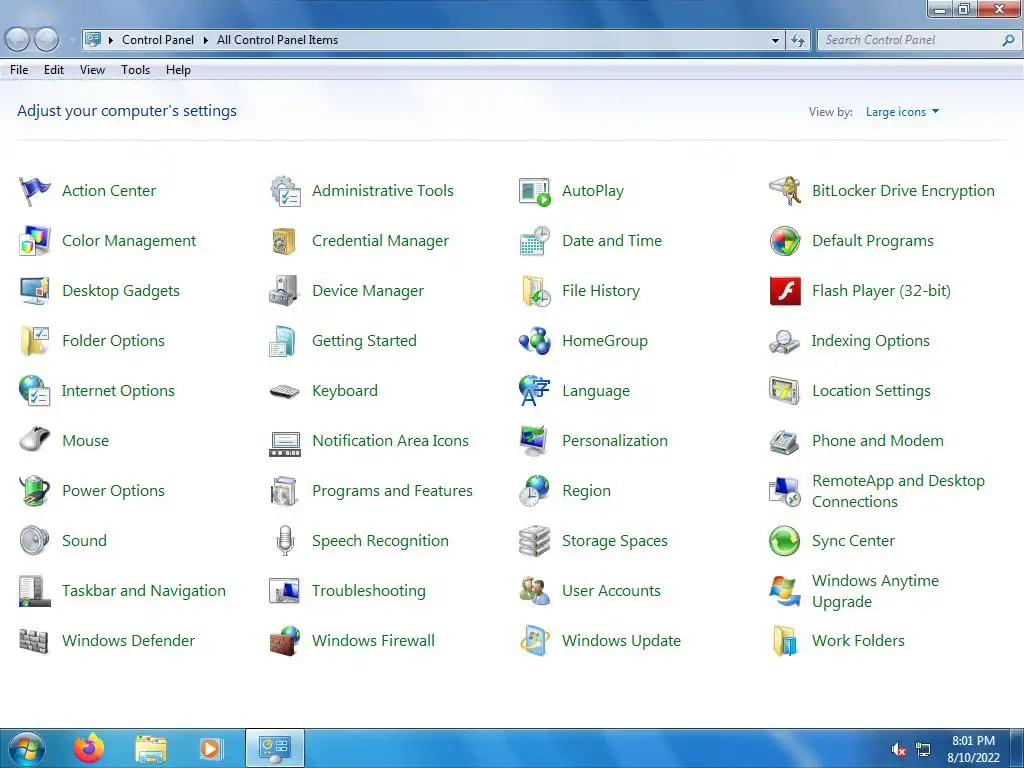Open the Desktop Gadgets icon
Viewport: 1024px width, 768px height.
(35, 291)
